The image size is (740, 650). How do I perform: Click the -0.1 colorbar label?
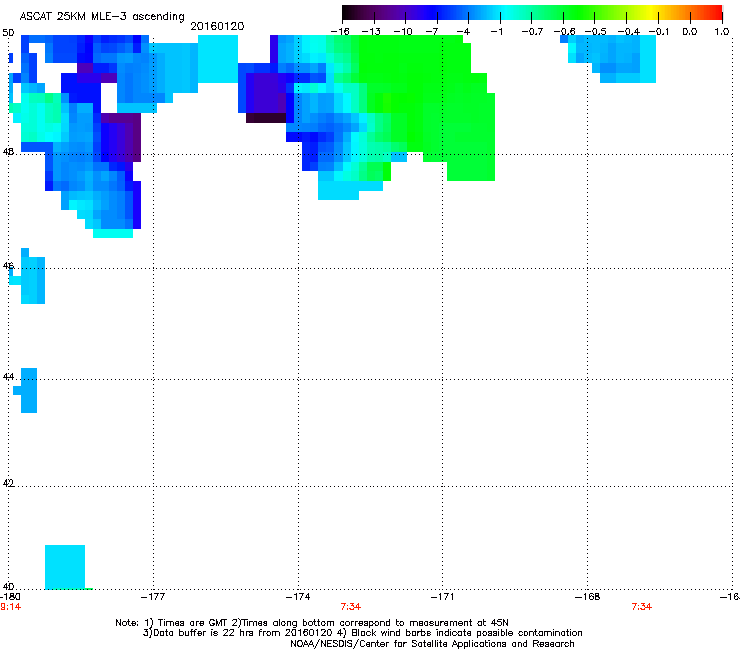[659, 32]
